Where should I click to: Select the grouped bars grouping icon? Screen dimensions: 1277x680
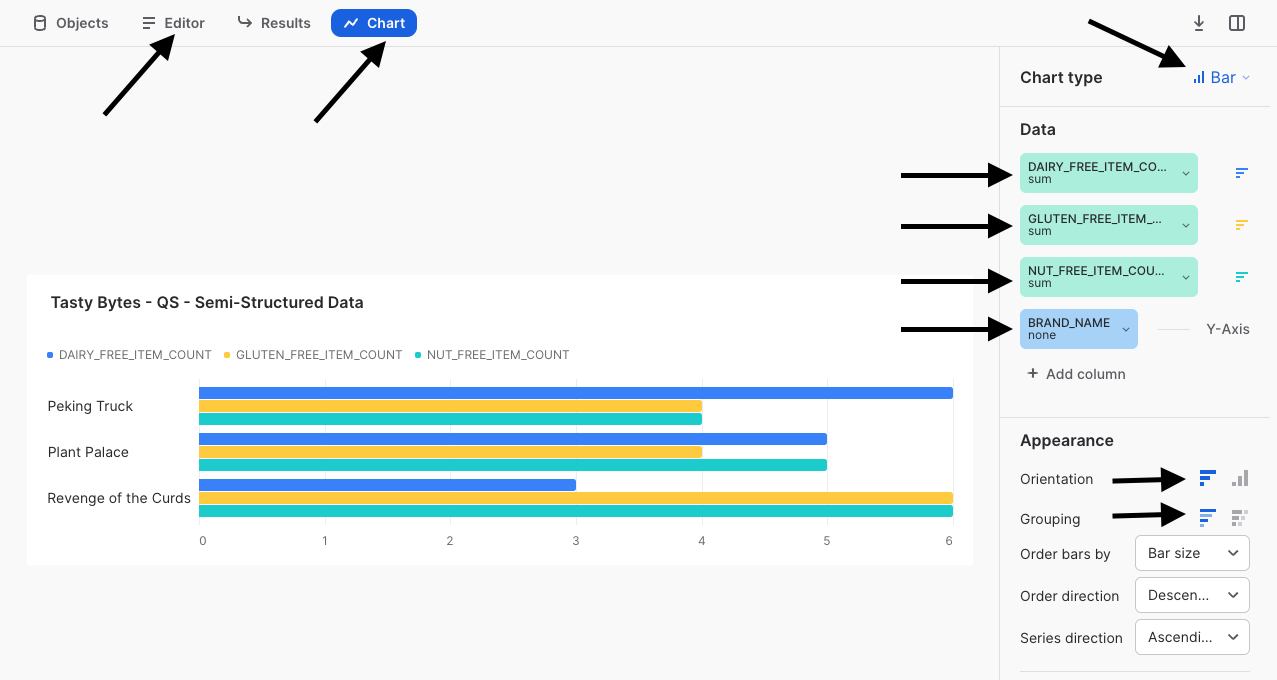point(1240,518)
